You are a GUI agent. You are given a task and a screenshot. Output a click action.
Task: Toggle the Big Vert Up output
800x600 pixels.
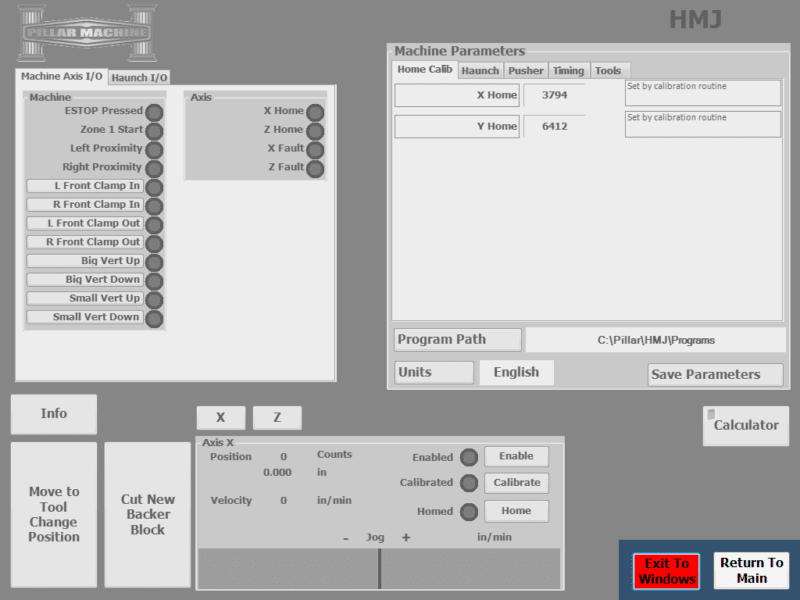pyautogui.click(x=85, y=261)
